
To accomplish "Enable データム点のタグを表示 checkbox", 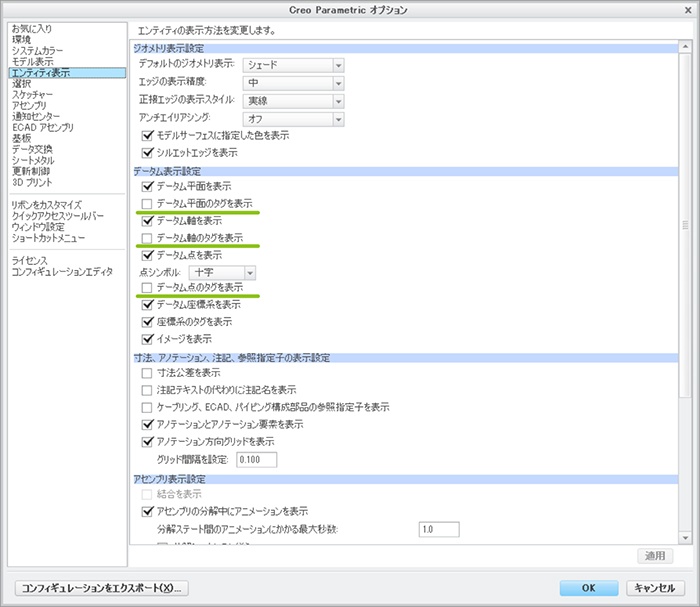I will [148, 287].
